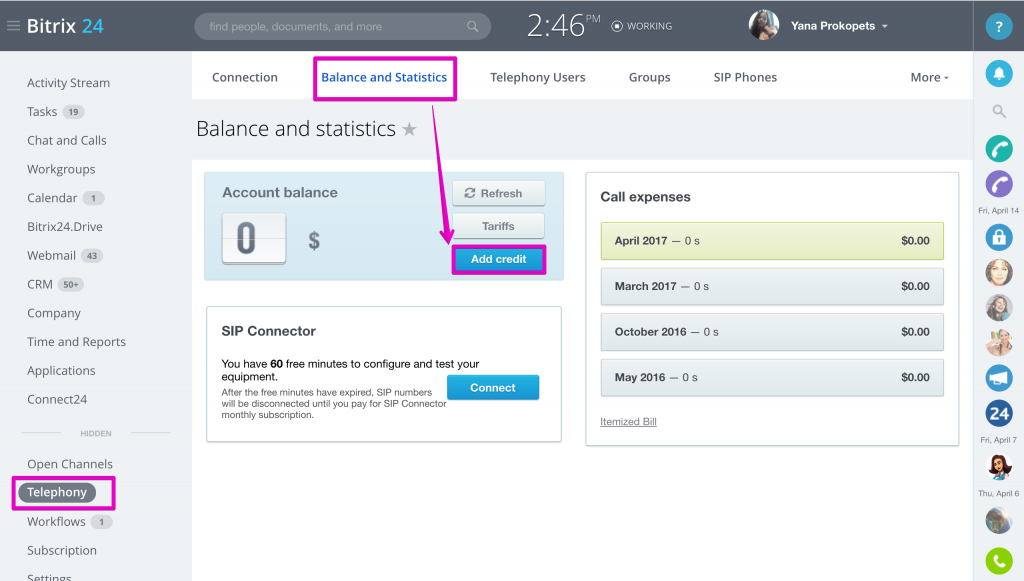
Task: Go to Chat and Calls
Action: (x=67, y=140)
